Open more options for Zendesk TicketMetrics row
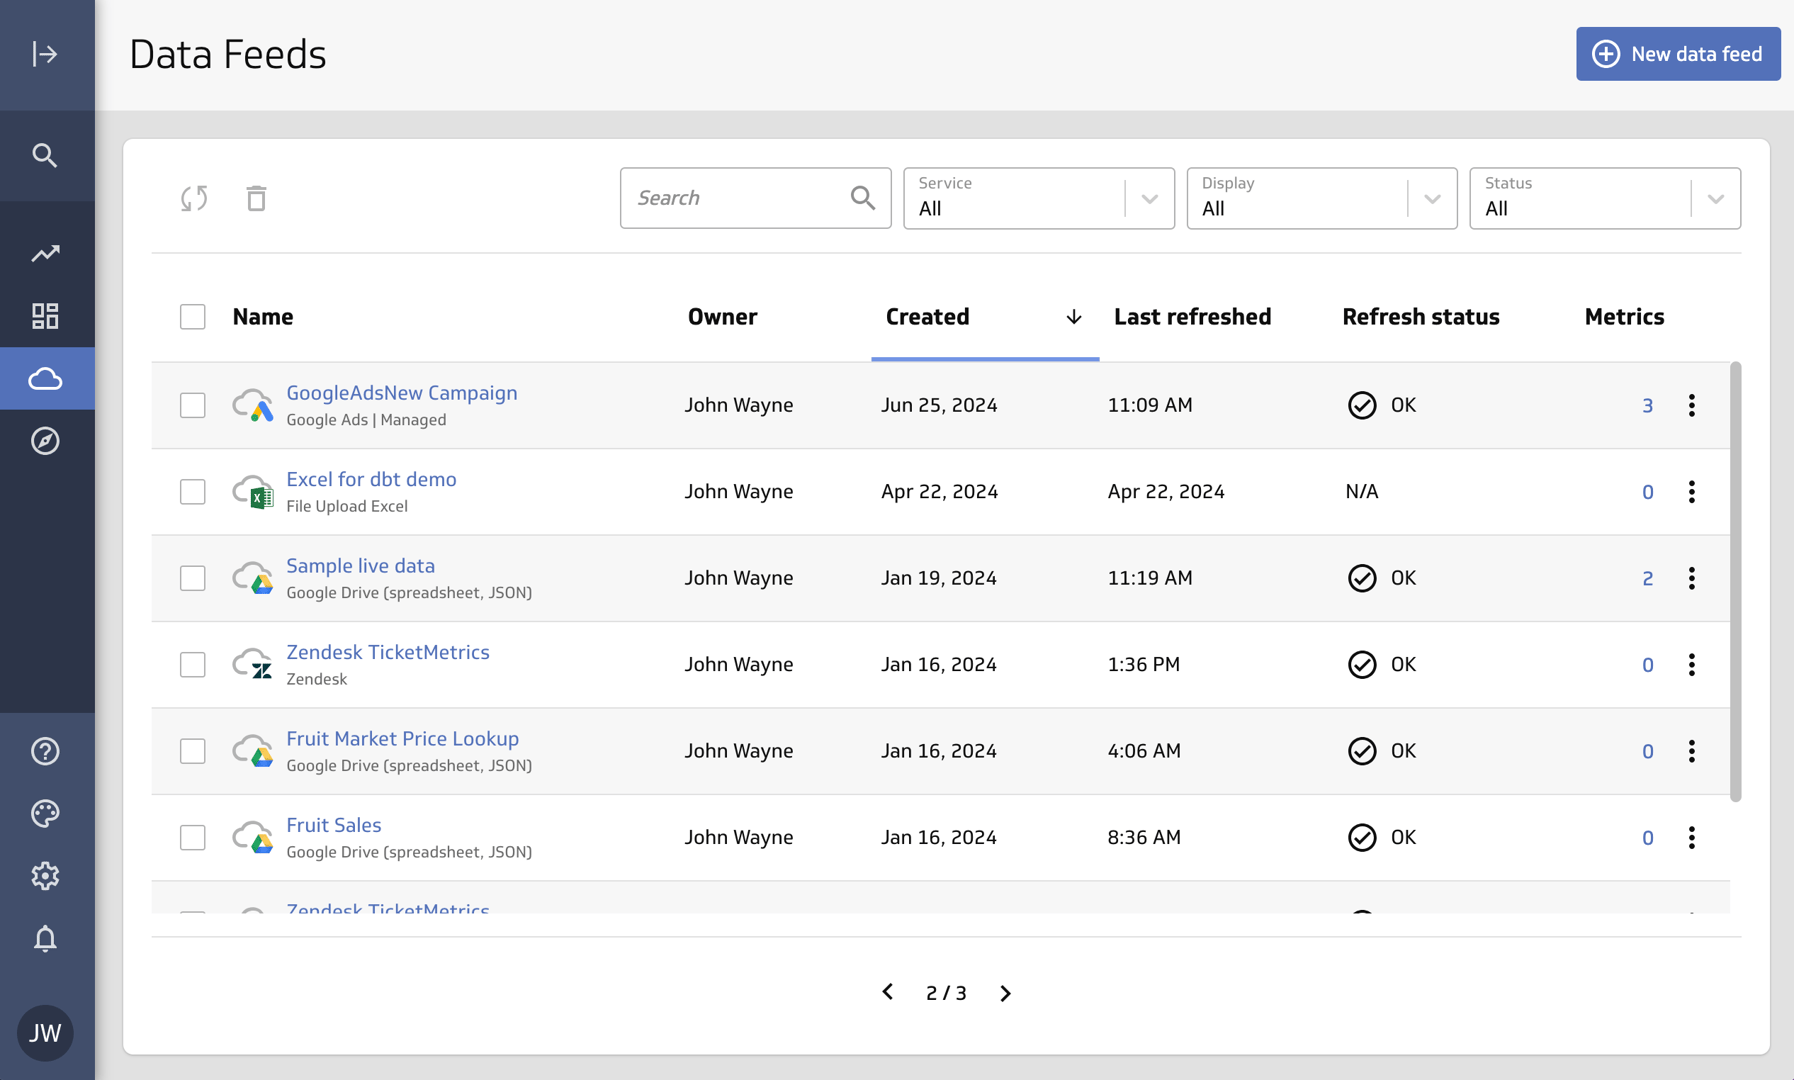 [x=1692, y=665]
